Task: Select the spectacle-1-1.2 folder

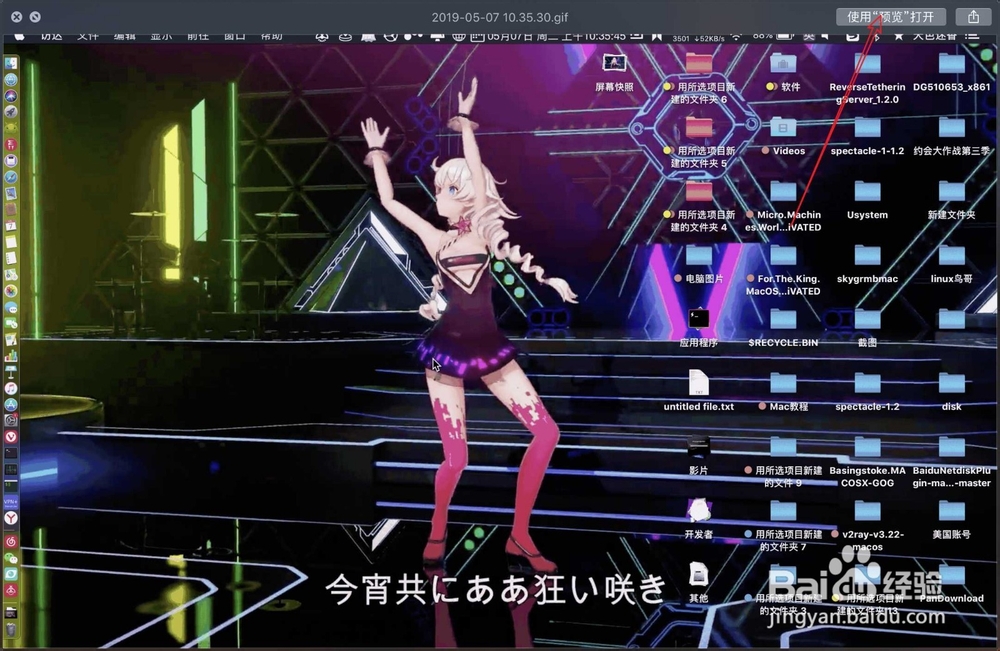Action: click(x=867, y=136)
